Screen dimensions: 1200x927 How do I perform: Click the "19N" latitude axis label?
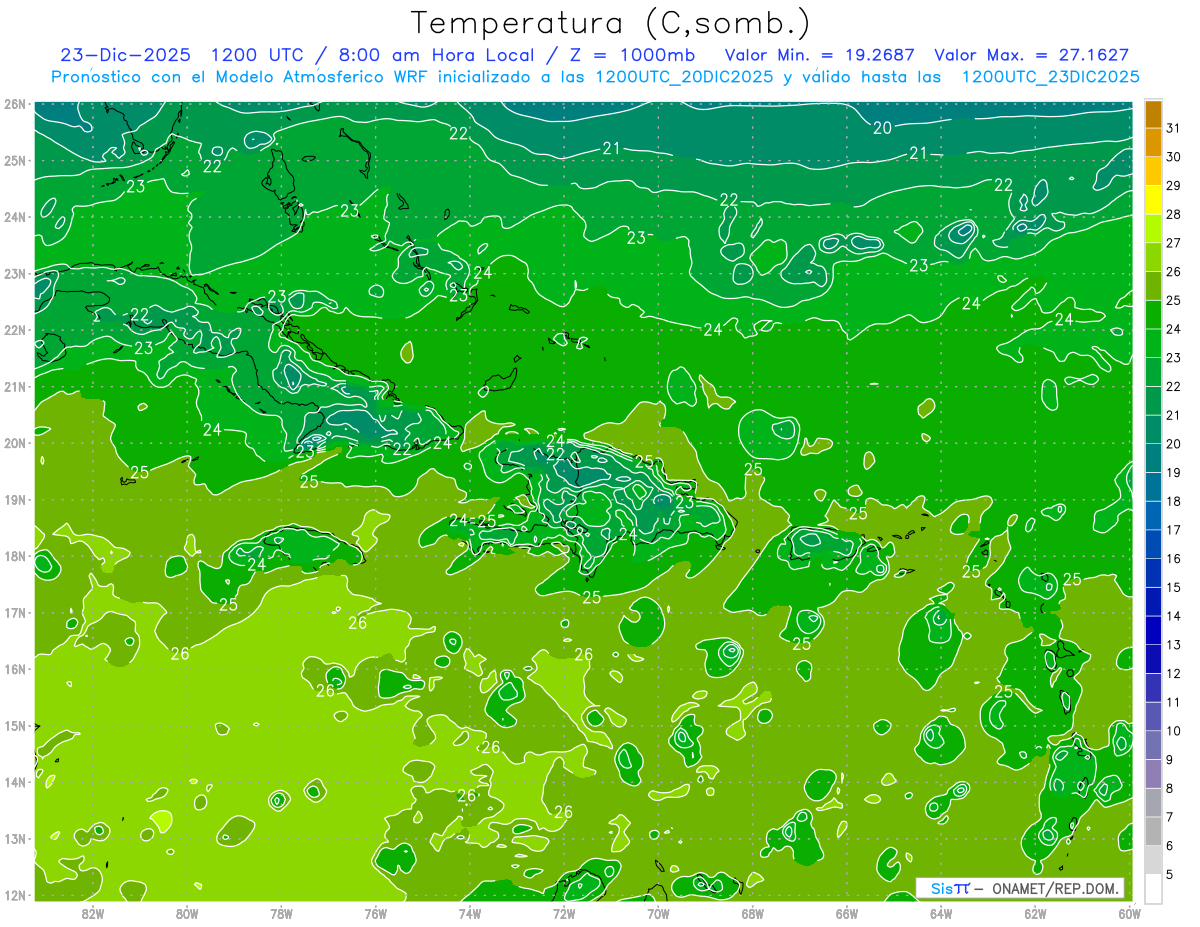pos(14,499)
